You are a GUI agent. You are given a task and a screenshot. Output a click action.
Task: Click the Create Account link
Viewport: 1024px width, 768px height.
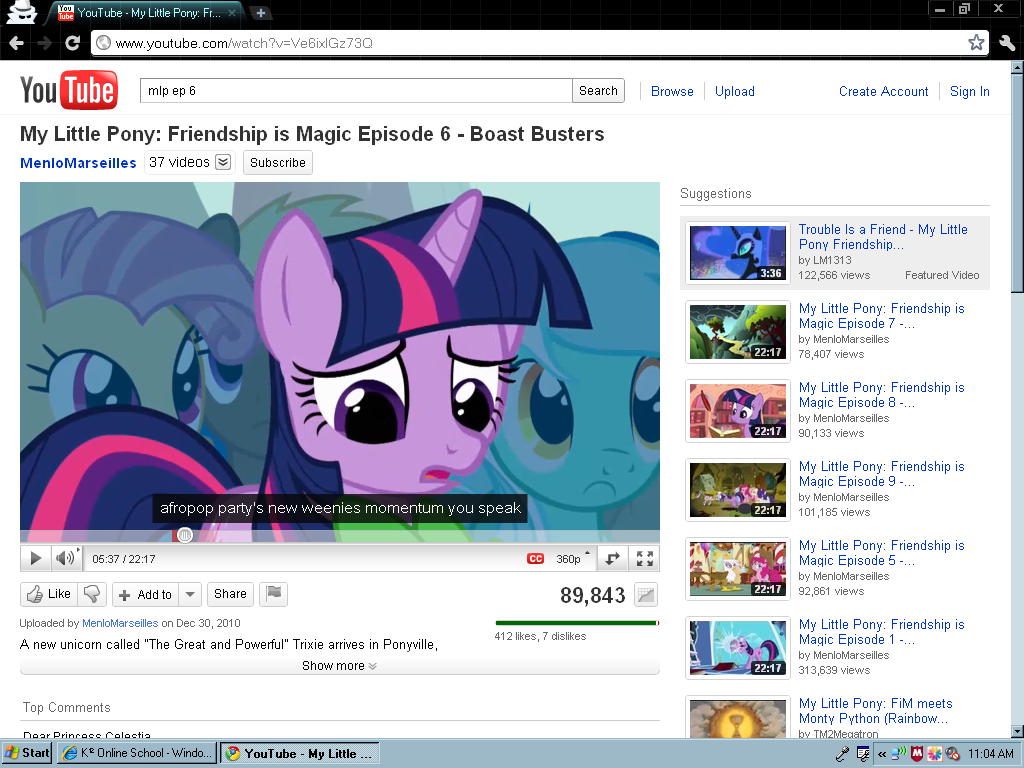coord(884,91)
